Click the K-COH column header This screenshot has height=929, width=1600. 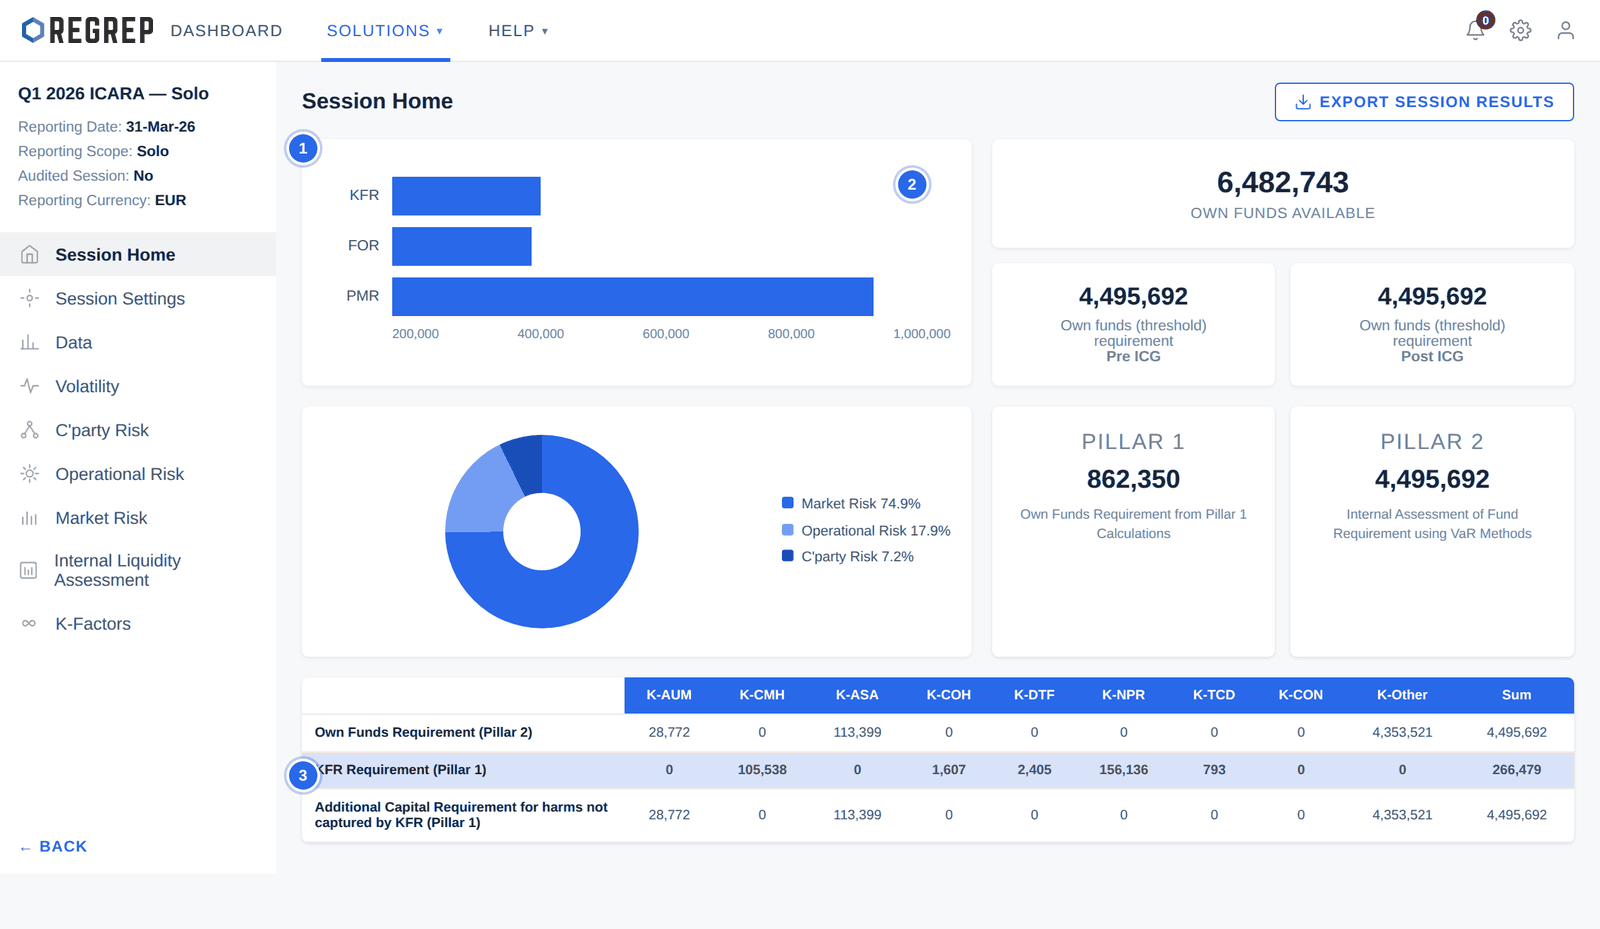[949, 695]
